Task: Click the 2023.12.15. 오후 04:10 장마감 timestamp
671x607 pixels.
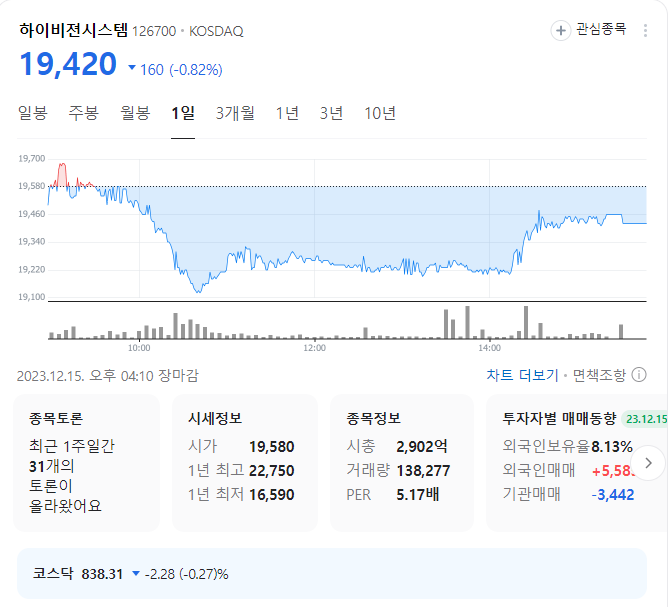Action: tap(108, 375)
